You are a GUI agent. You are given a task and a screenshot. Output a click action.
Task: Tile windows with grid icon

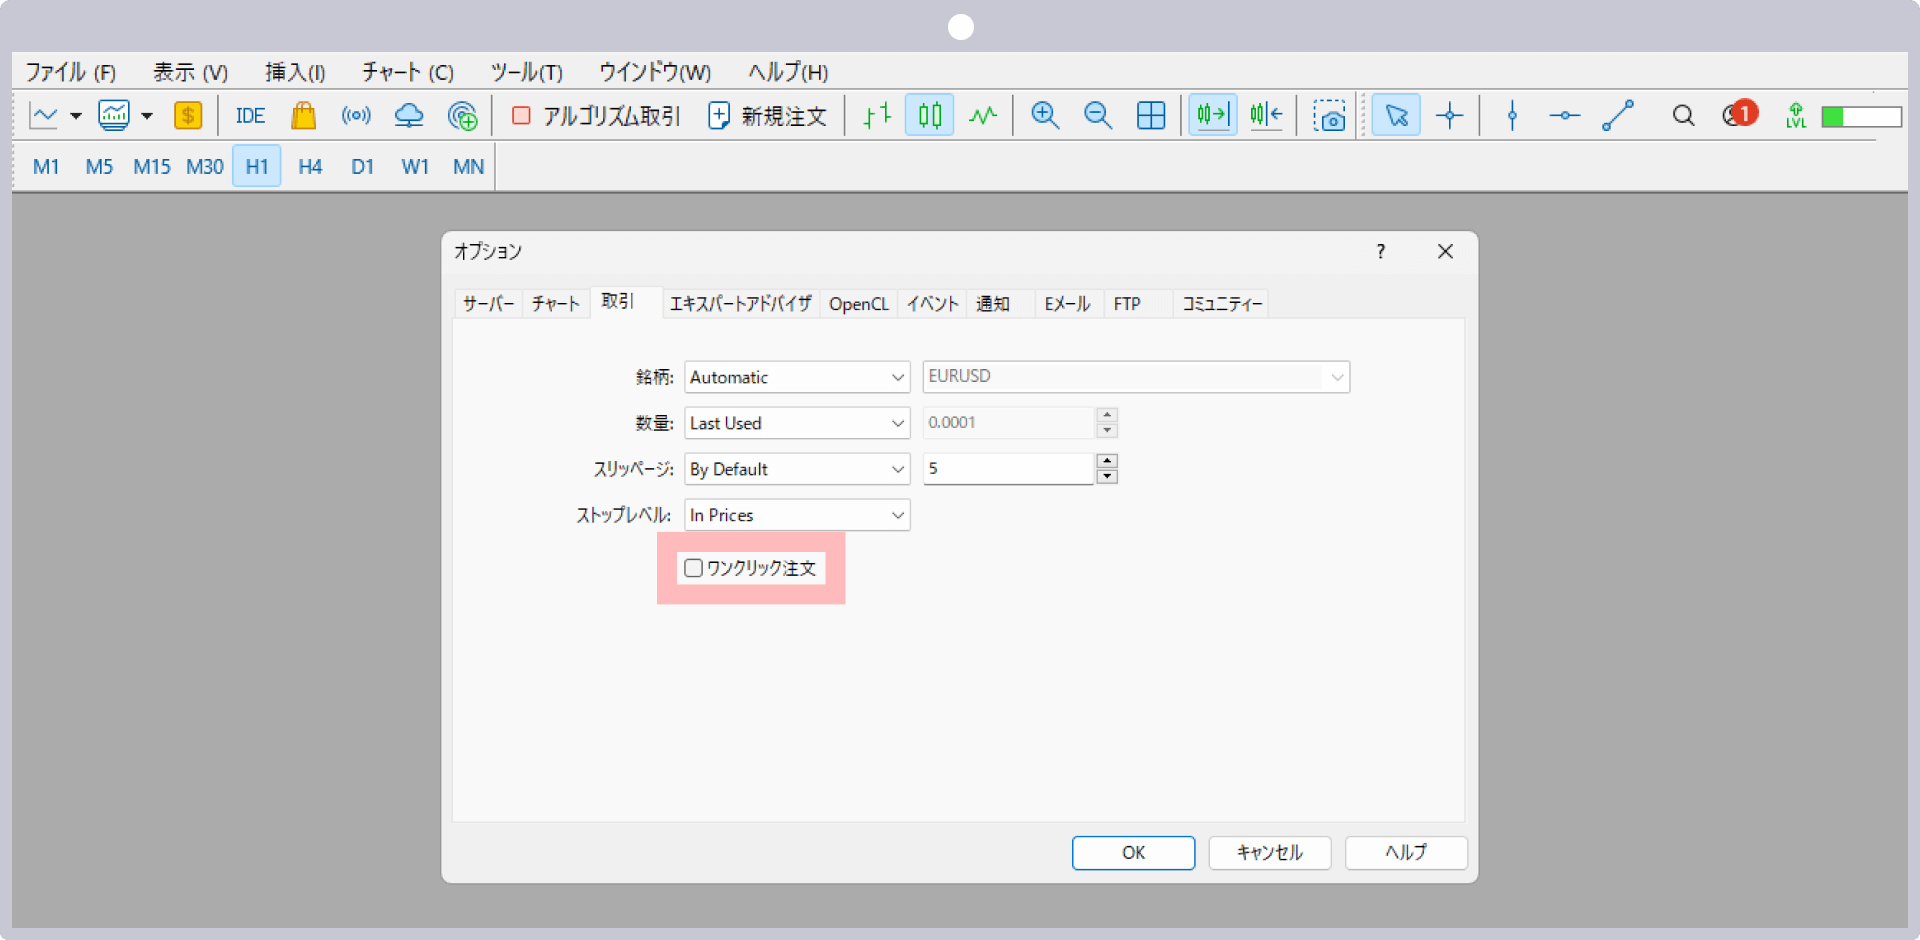pos(1151,116)
